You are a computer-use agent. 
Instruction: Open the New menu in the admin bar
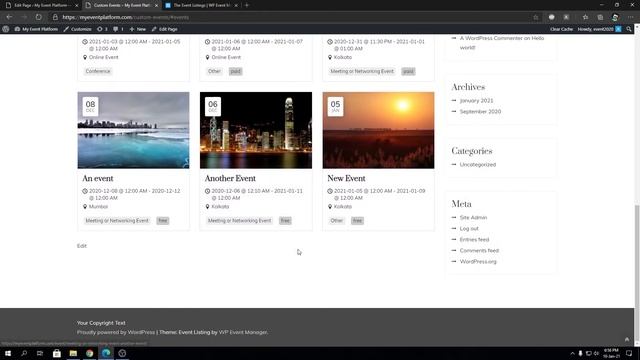point(138,29)
